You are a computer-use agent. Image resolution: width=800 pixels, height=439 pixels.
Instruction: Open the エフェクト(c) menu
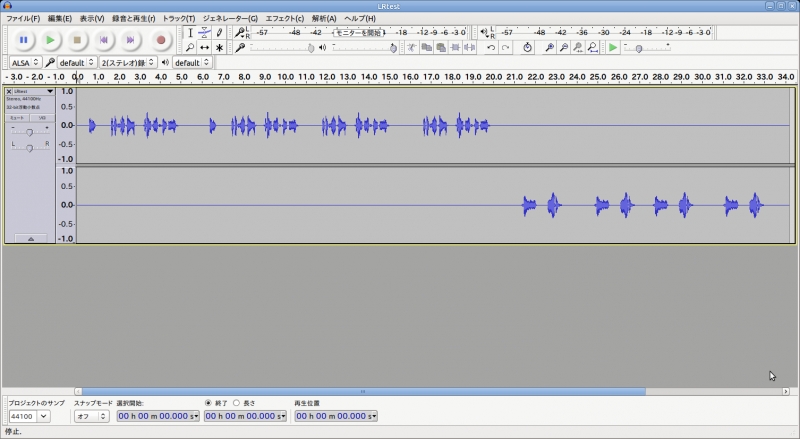coord(285,18)
